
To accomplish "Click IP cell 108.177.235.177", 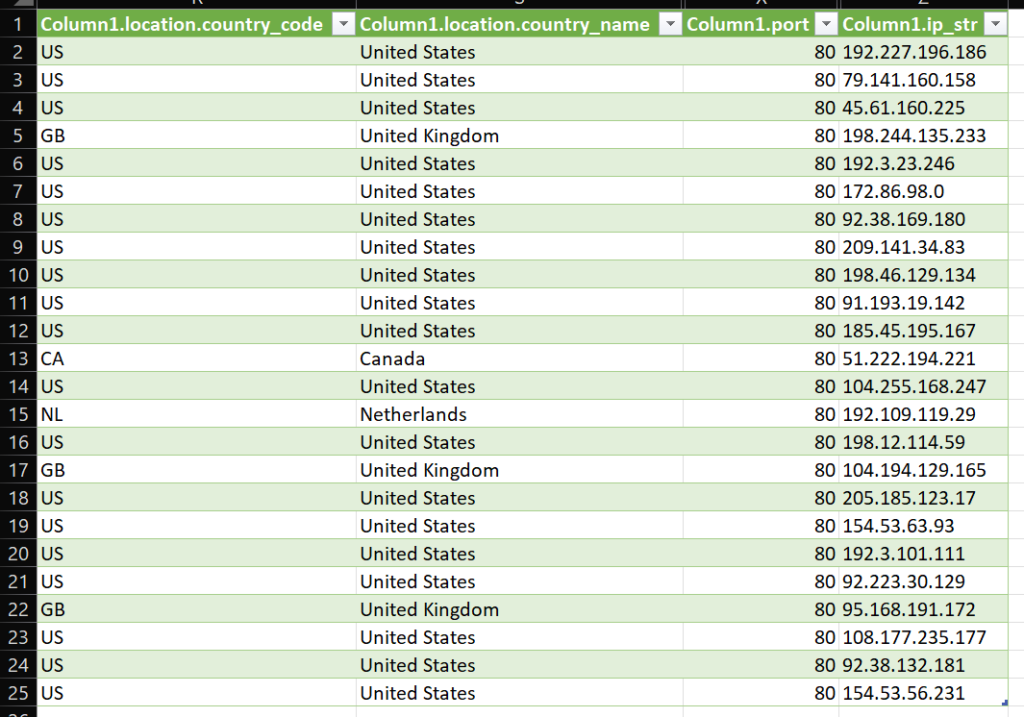I will click(x=923, y=637).
